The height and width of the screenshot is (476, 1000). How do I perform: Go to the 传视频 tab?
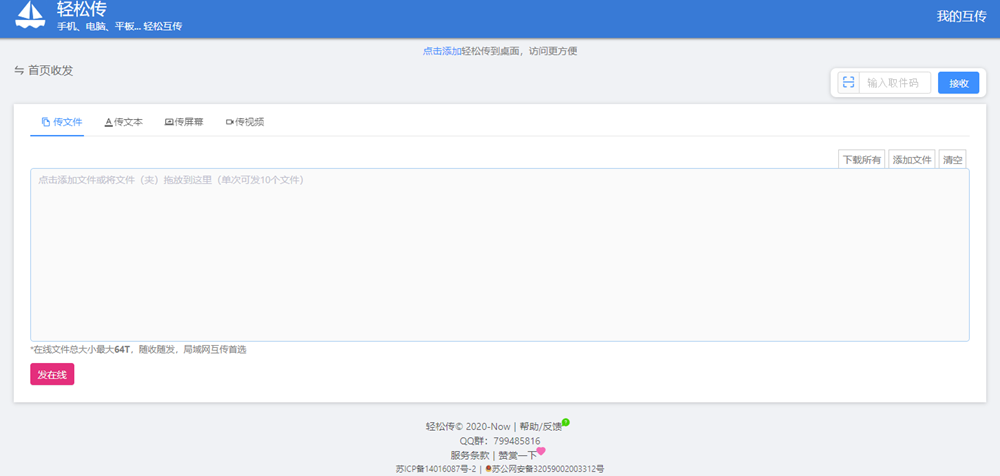(245, 122)
